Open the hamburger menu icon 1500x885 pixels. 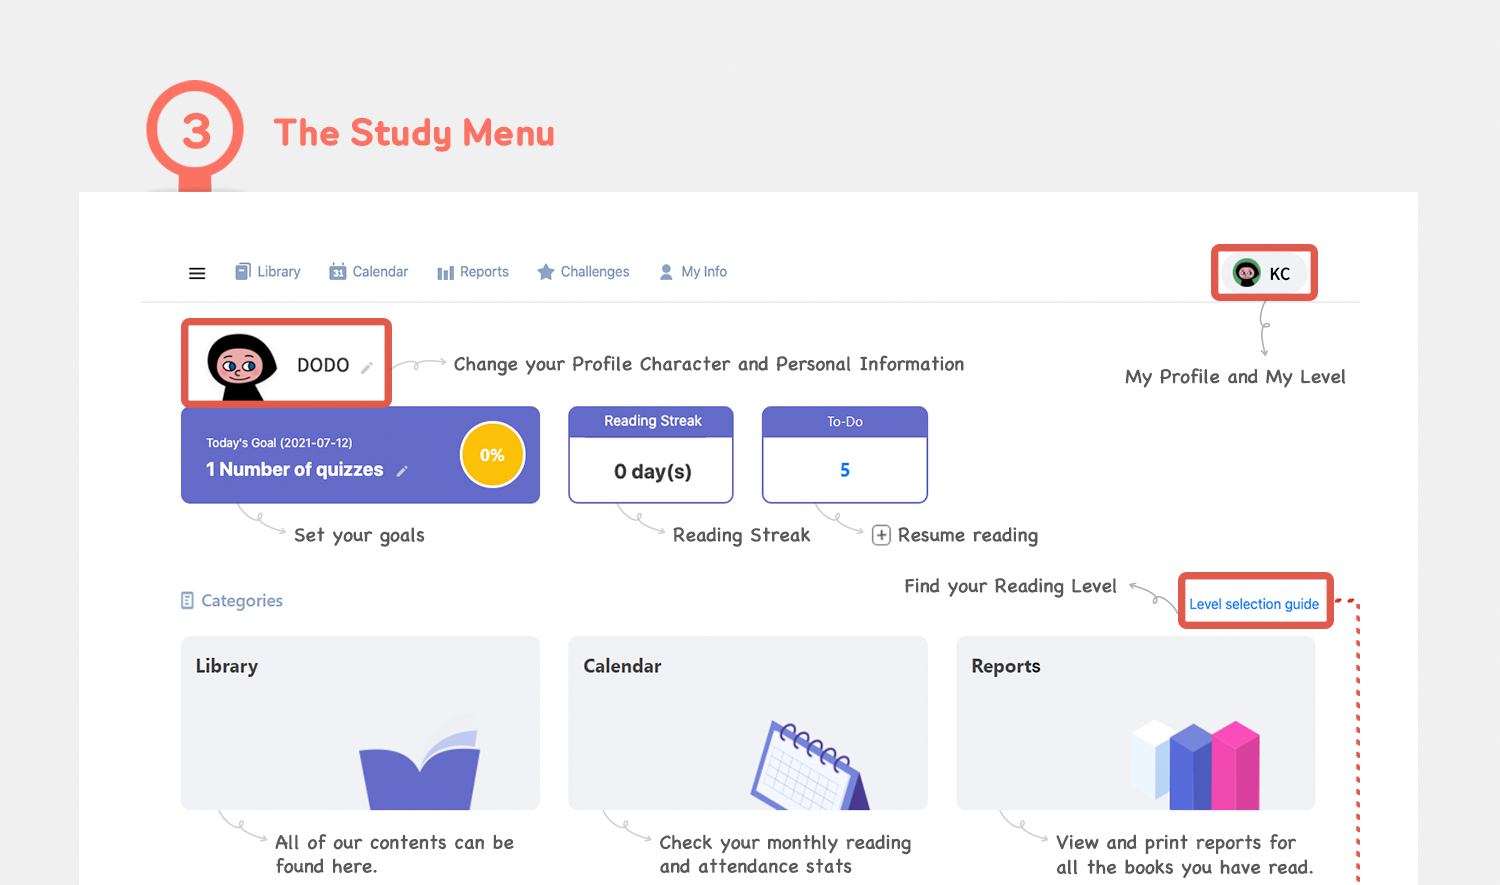click(197, 273)
